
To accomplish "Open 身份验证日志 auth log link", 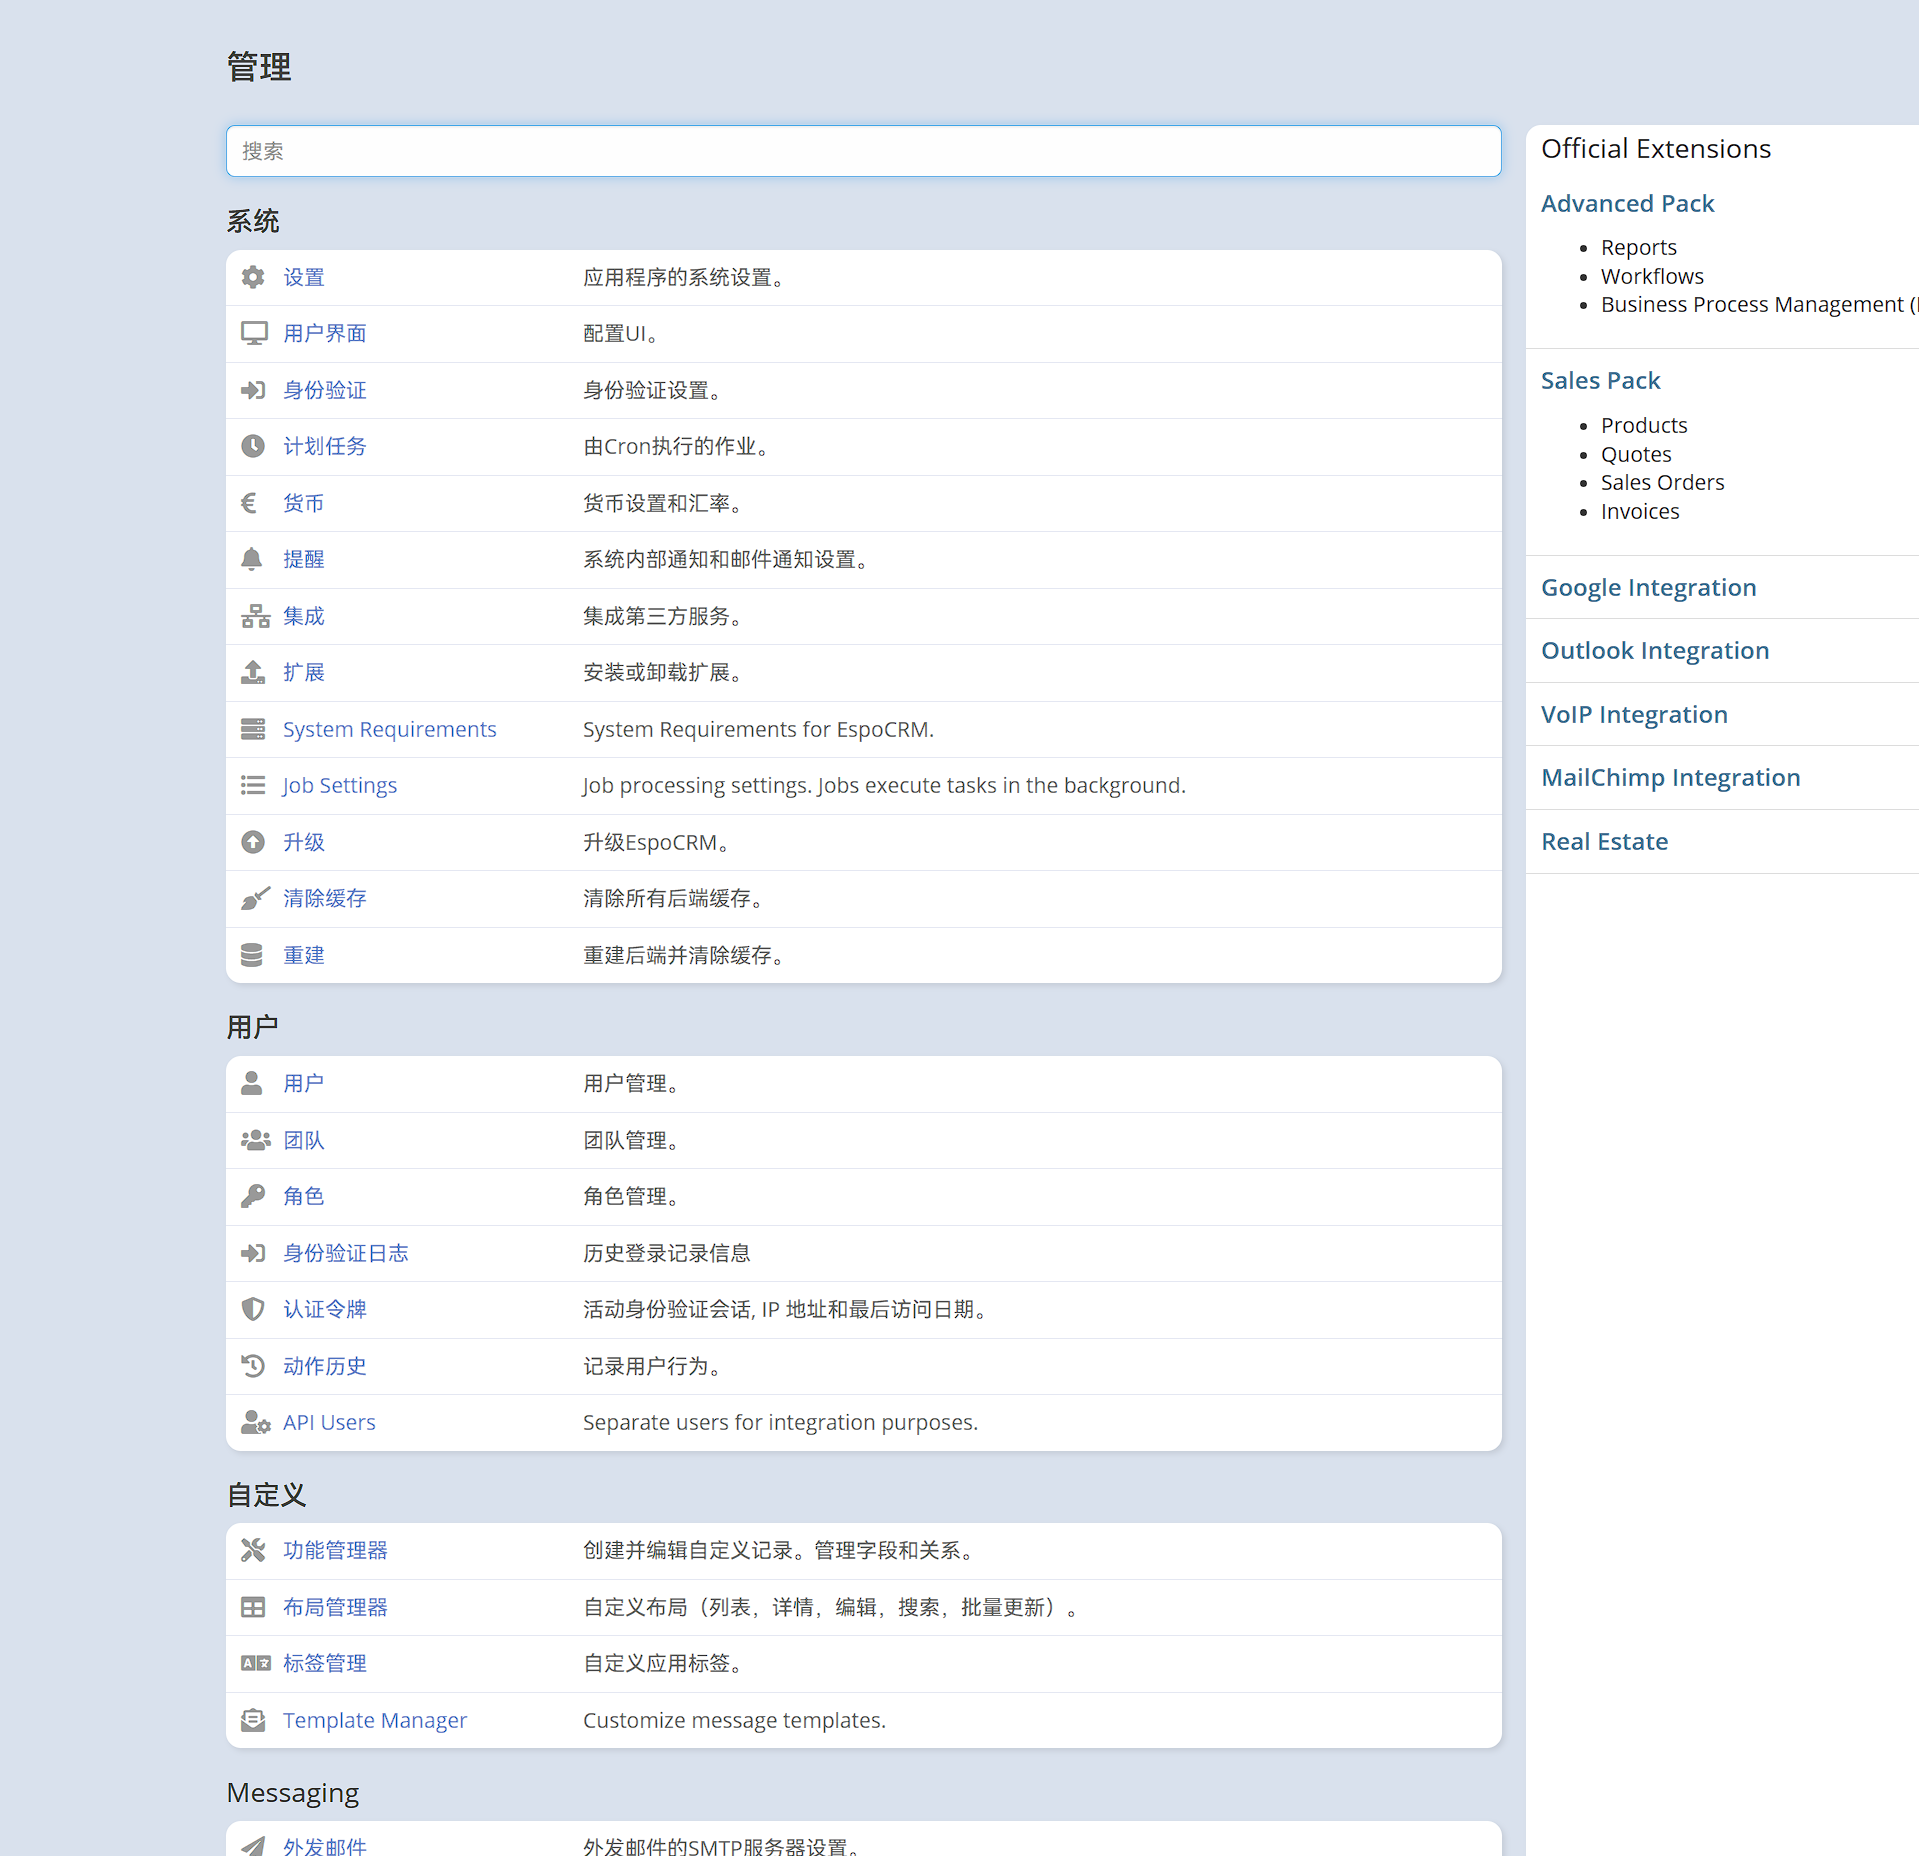I will click(x=345, y=1253).
